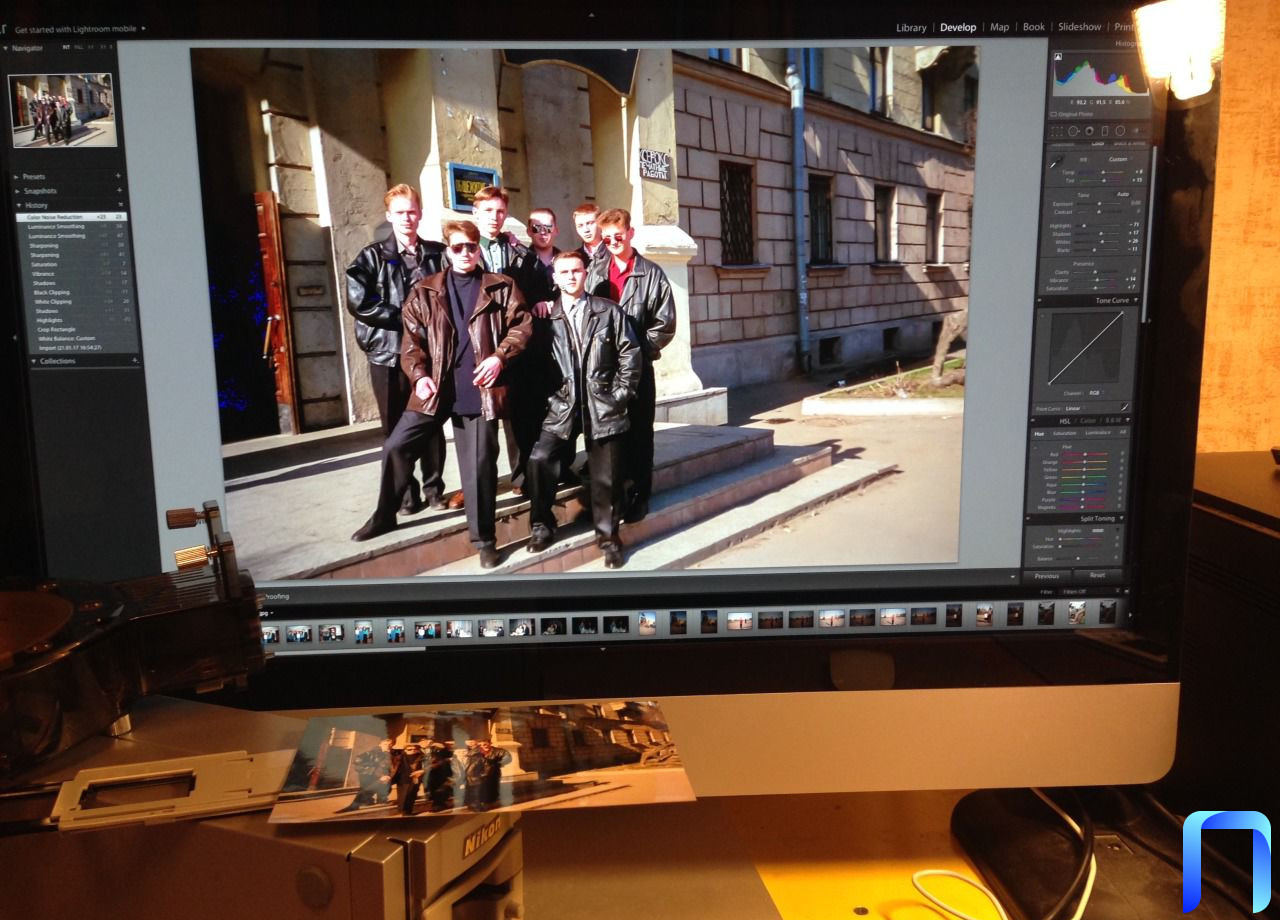Select the Luminance tab in HSL
The height and width of the screenshot is (920, 1280).
click(x=1098, y=433)
